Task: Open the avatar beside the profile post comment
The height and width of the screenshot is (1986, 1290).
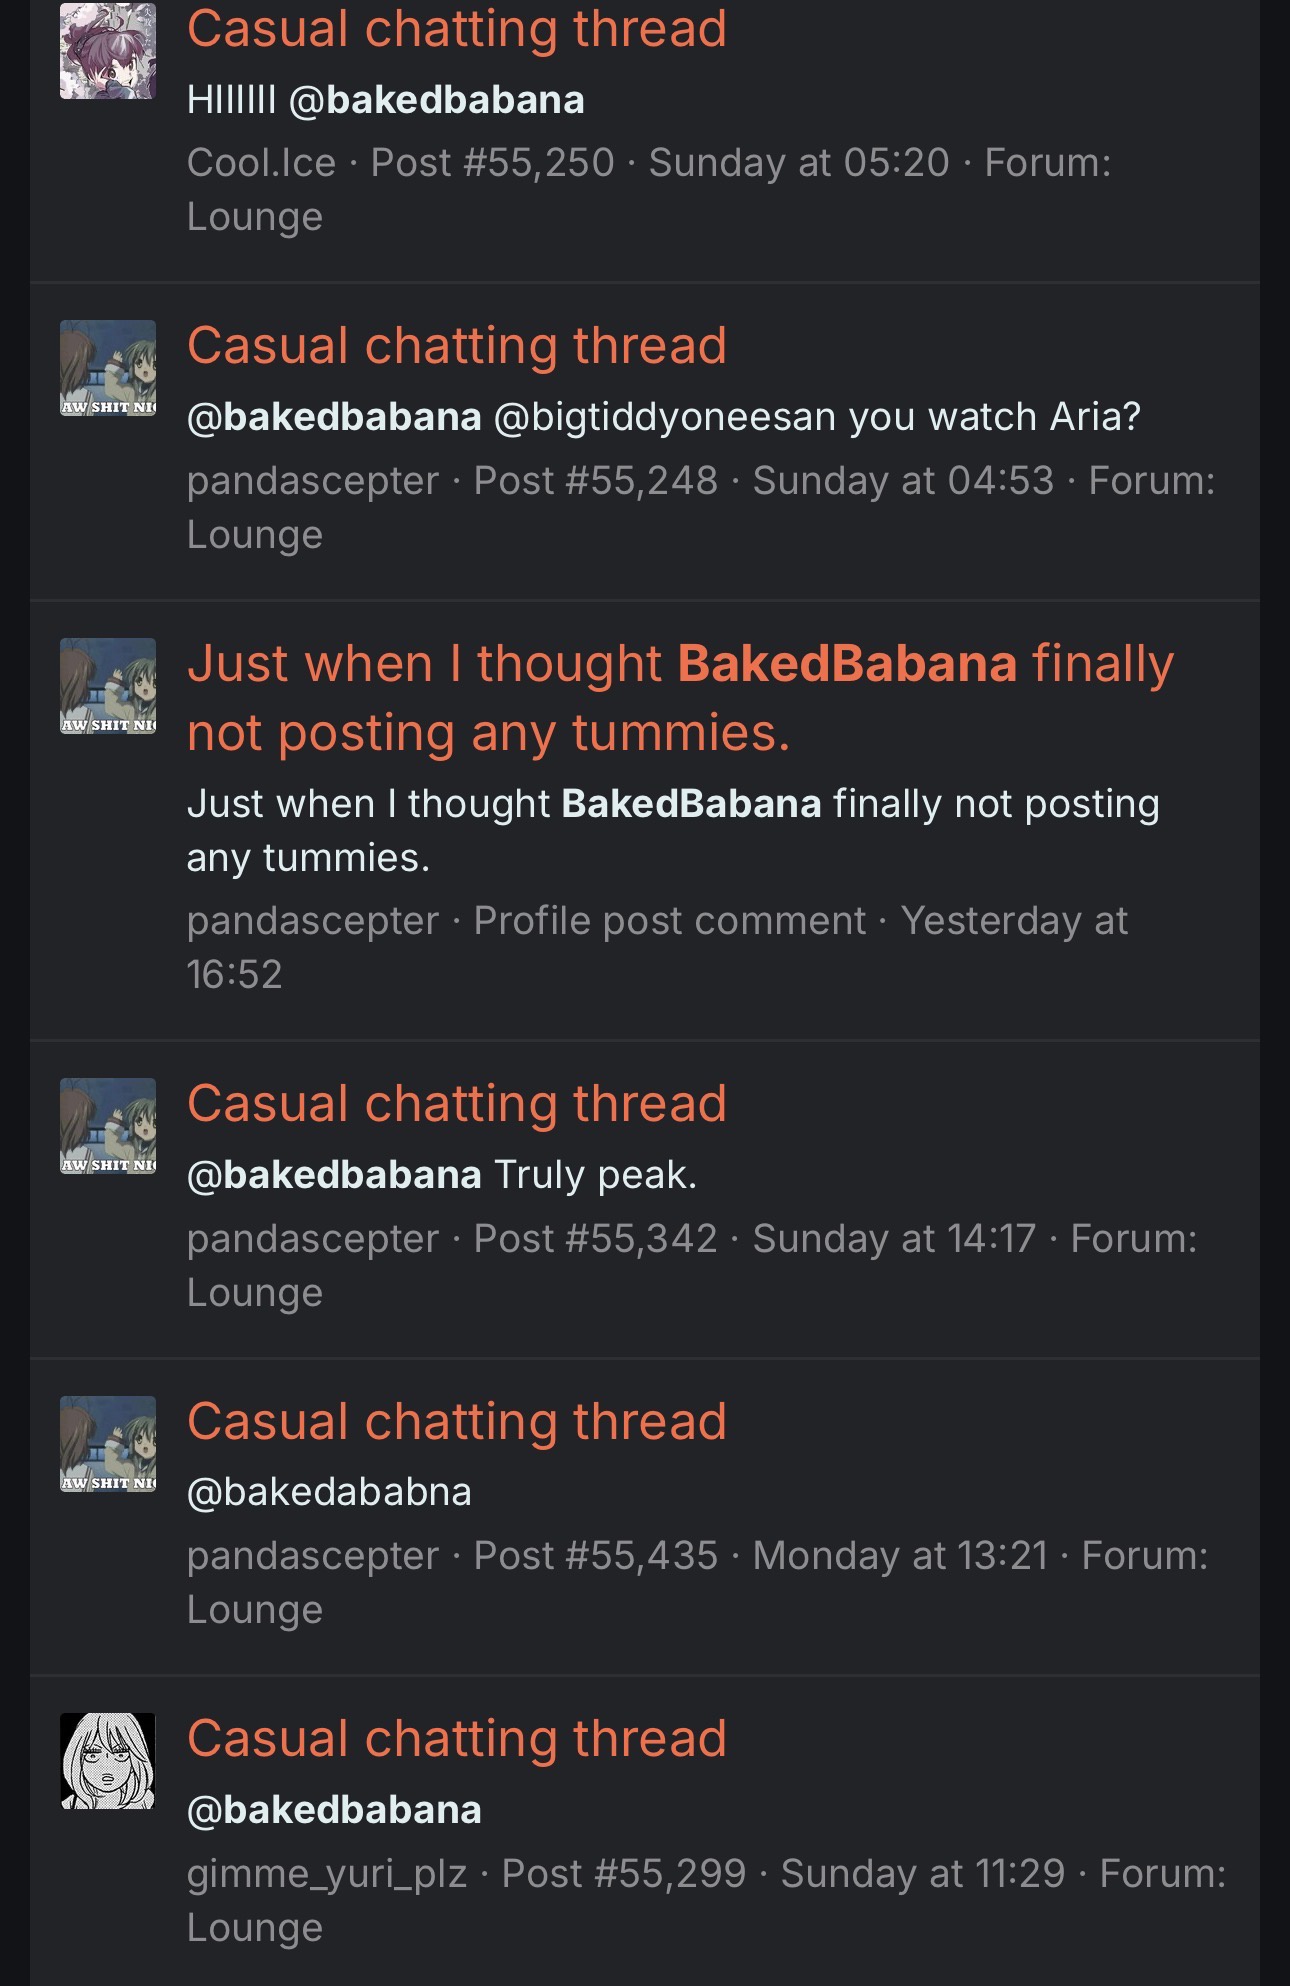Action: (108, 686)
